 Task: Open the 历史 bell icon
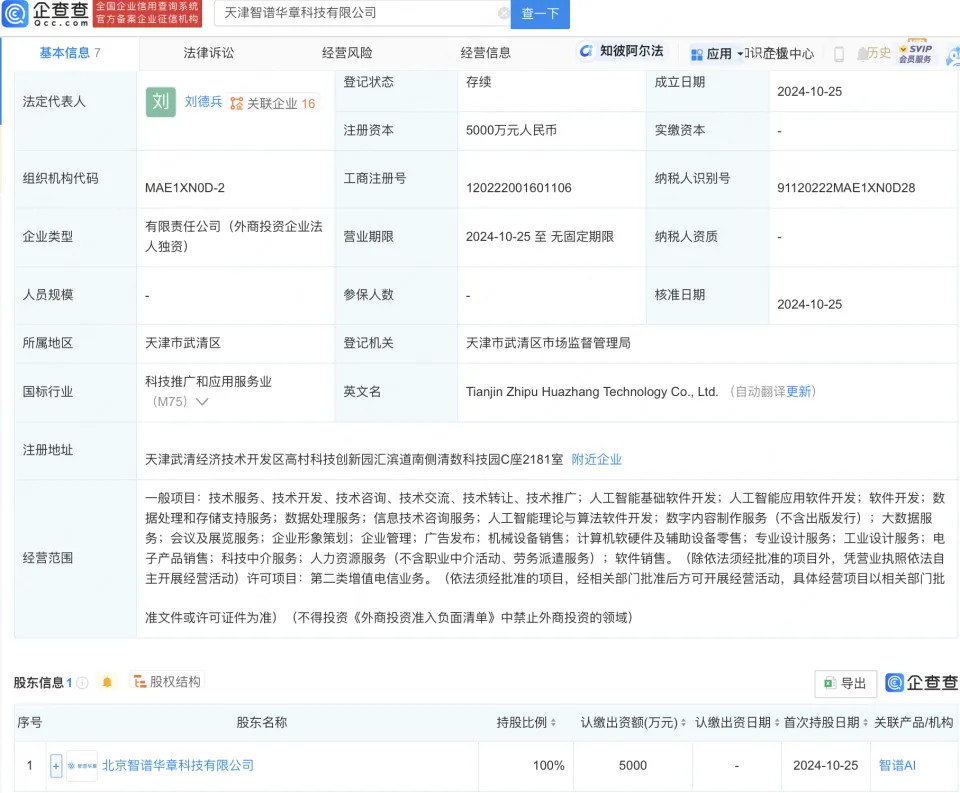(x=873, y=53)
